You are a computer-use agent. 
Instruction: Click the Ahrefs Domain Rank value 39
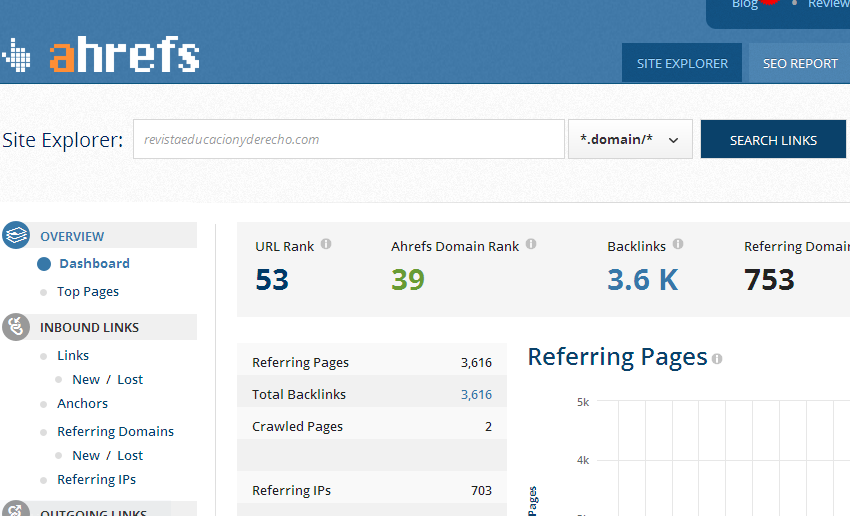[x=408, y=280]
